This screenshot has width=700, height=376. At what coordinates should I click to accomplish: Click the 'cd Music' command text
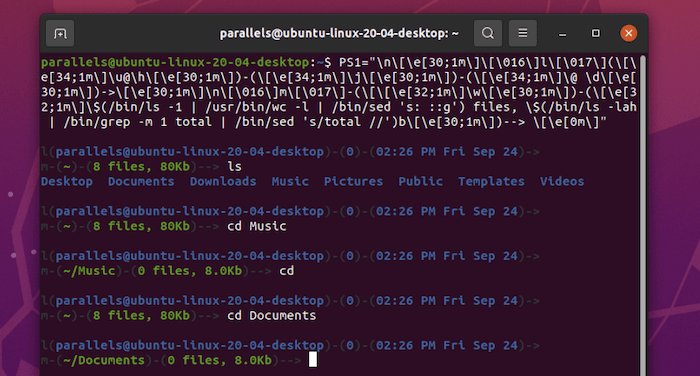(x=257, y=226)
